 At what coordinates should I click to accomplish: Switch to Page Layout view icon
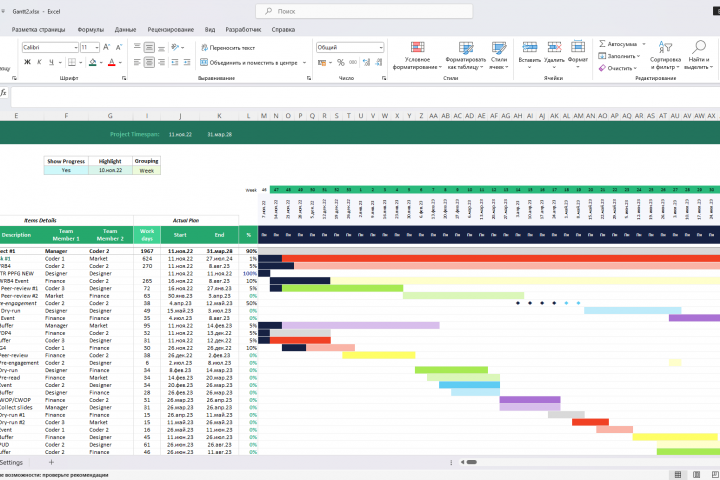point(696,474)
